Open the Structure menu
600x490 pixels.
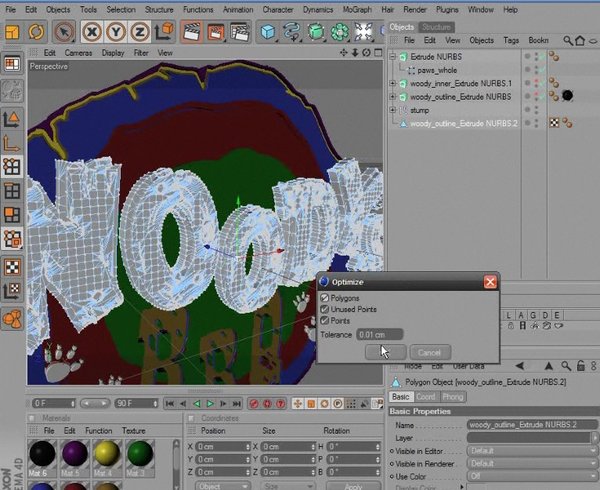click(x=158, y=9)
